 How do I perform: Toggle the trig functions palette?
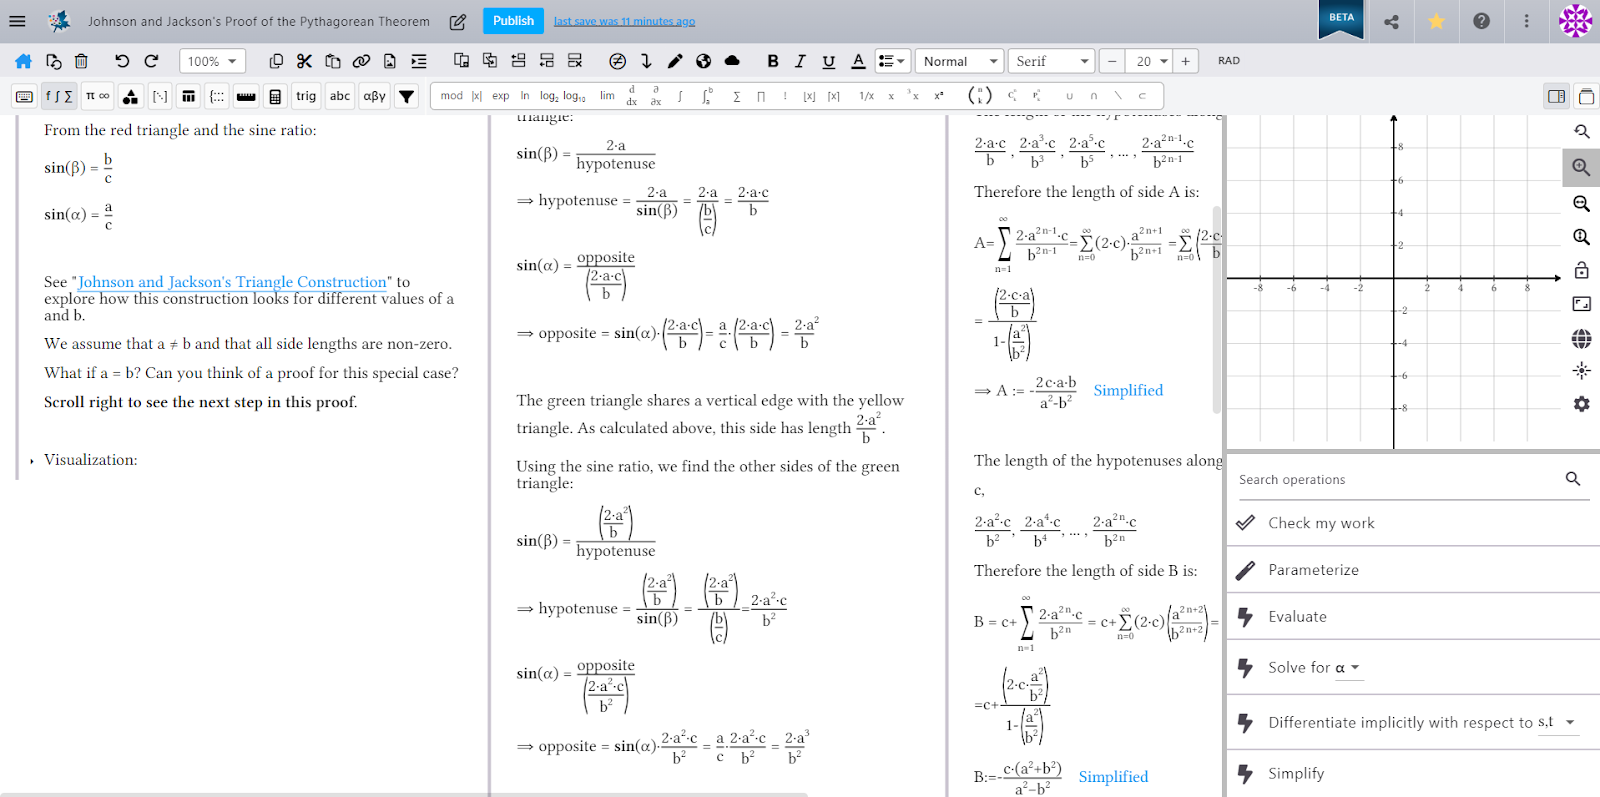click(306, 96)
